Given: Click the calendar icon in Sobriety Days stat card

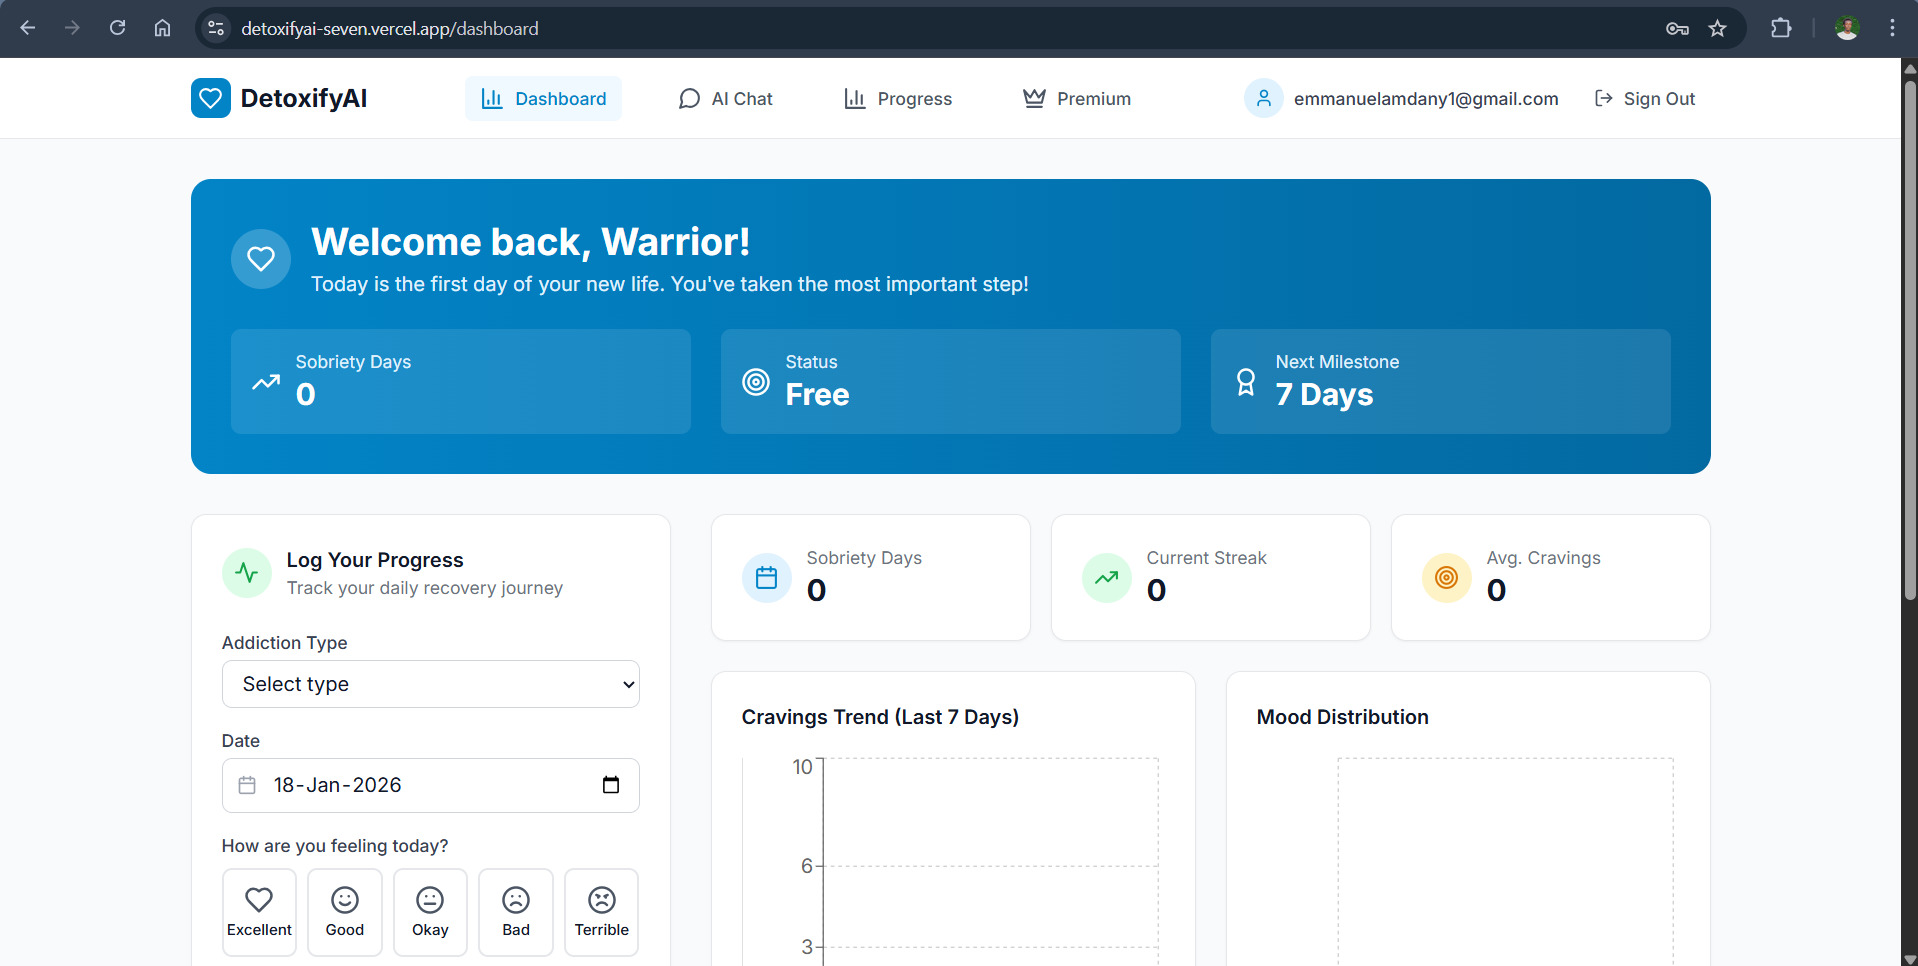Looking at the screenshot, I should pyautogui.click(x=767, y=578).
